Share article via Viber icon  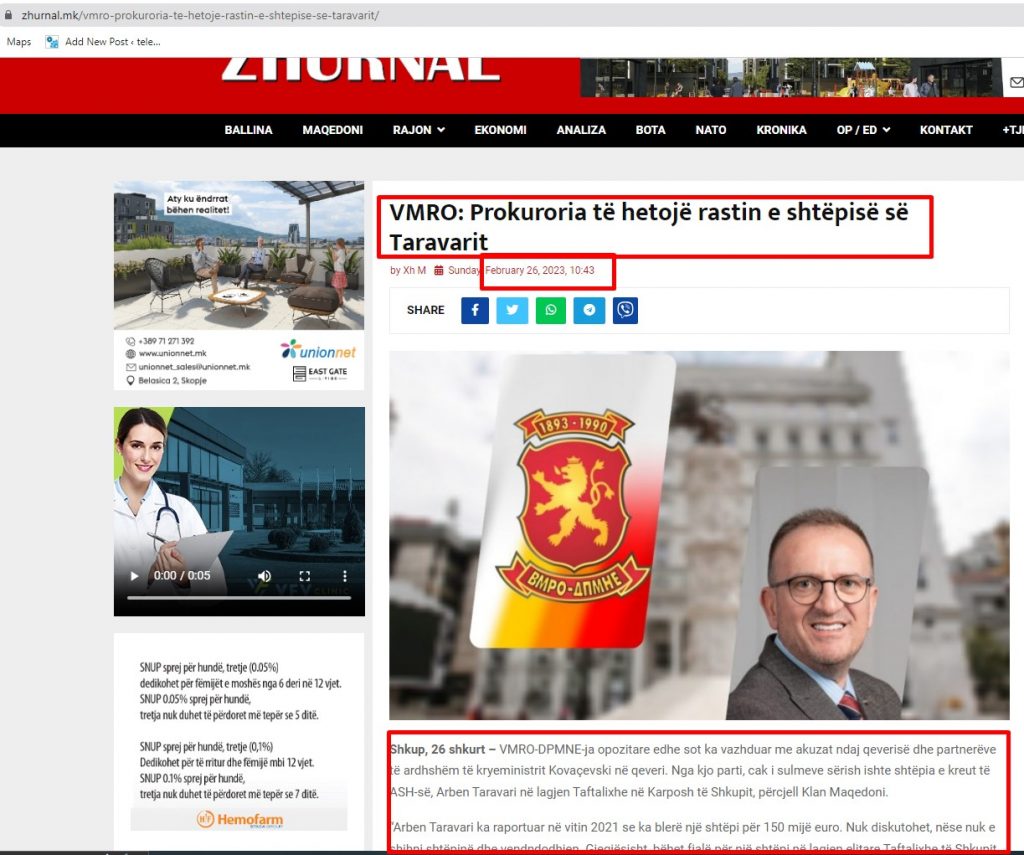(x=626, y=310)
